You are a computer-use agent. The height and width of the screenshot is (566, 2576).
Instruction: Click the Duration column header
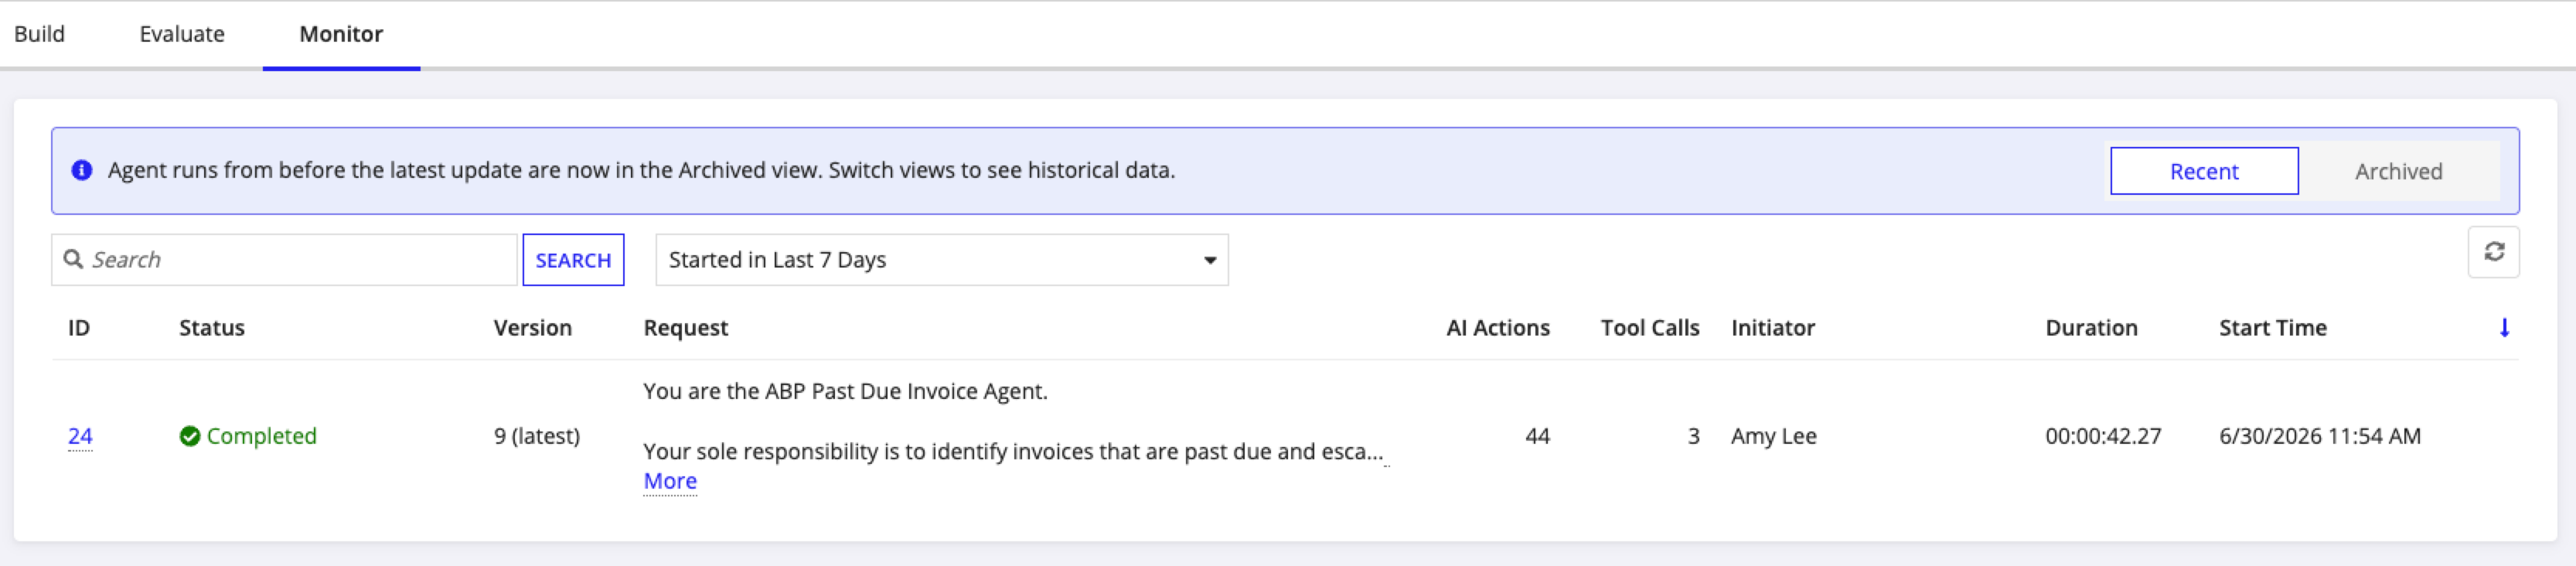(x=2091, y=328)
